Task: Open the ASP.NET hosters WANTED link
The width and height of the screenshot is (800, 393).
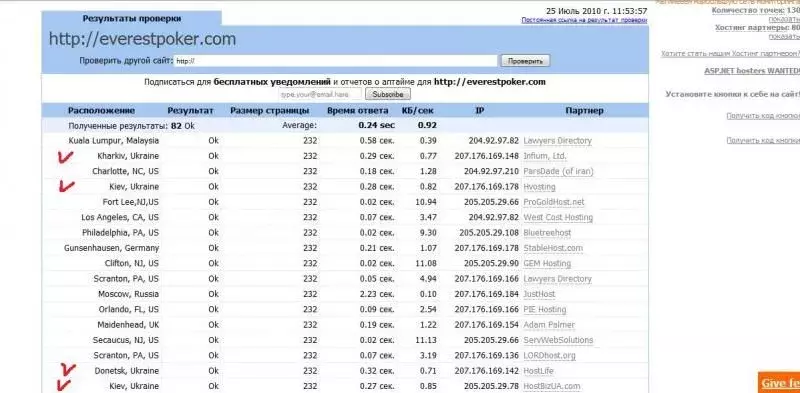Action: point(752,71)
